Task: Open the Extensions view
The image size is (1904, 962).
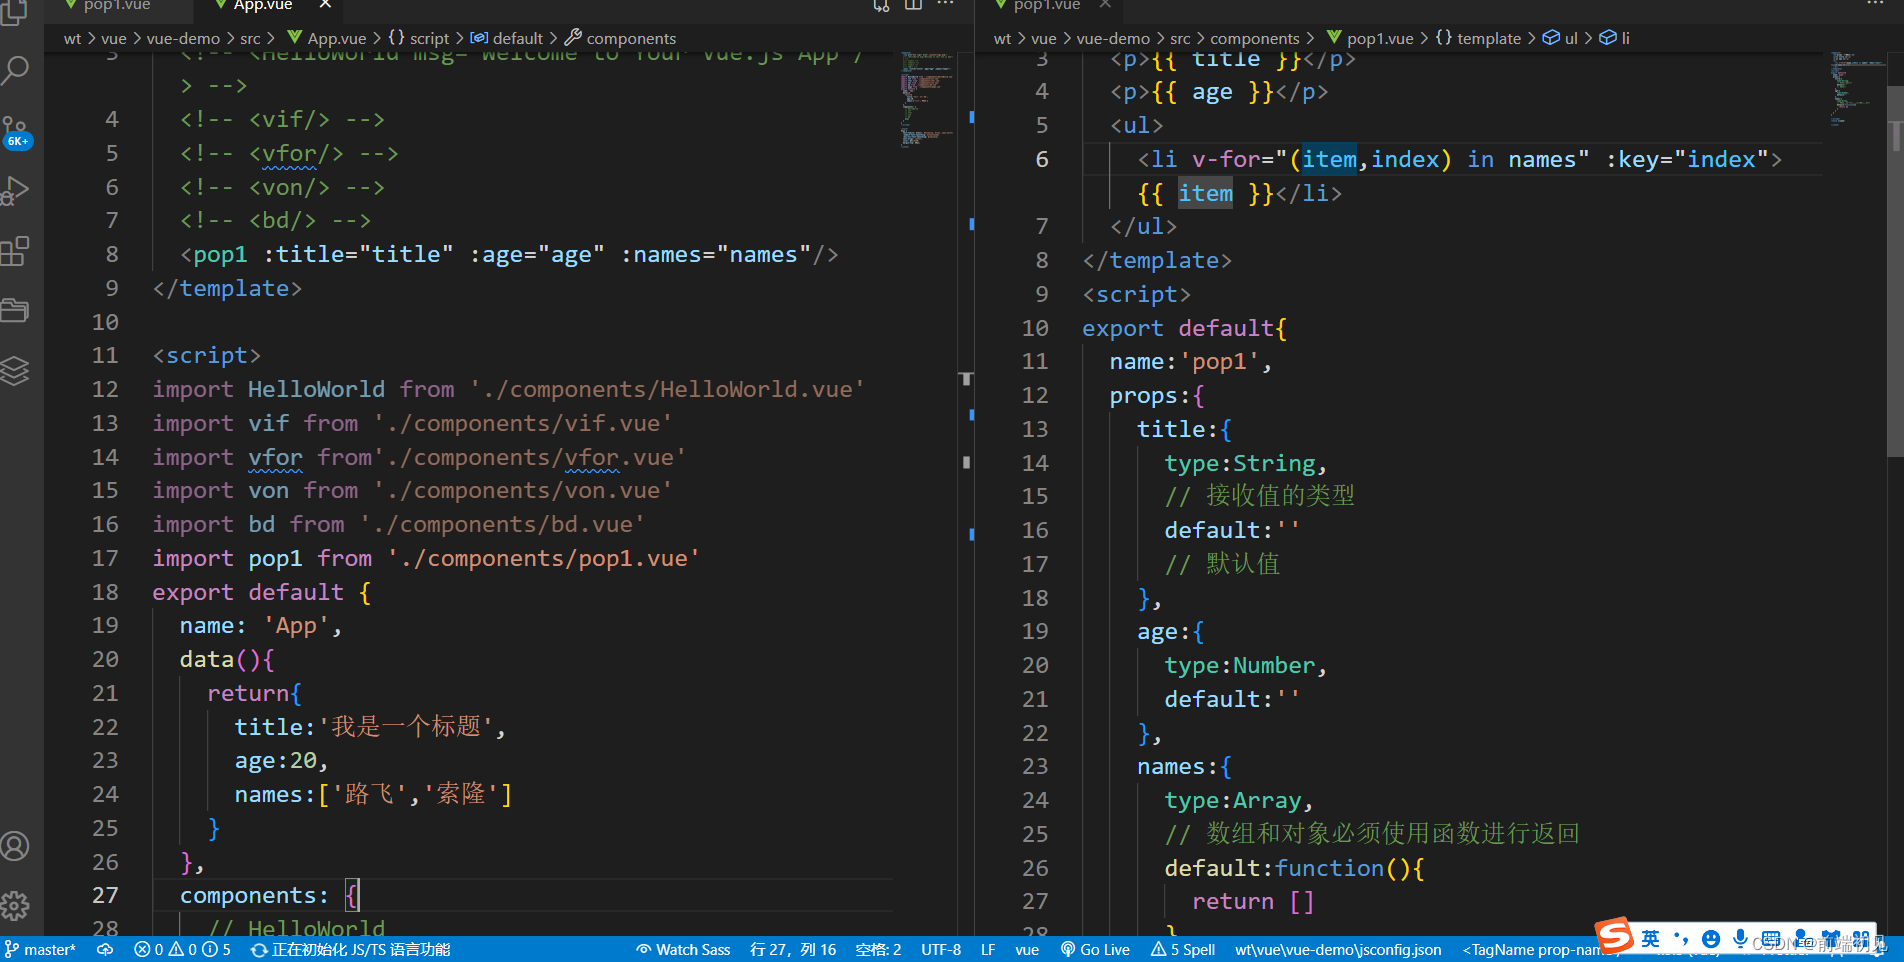Action: click(16, 251)
